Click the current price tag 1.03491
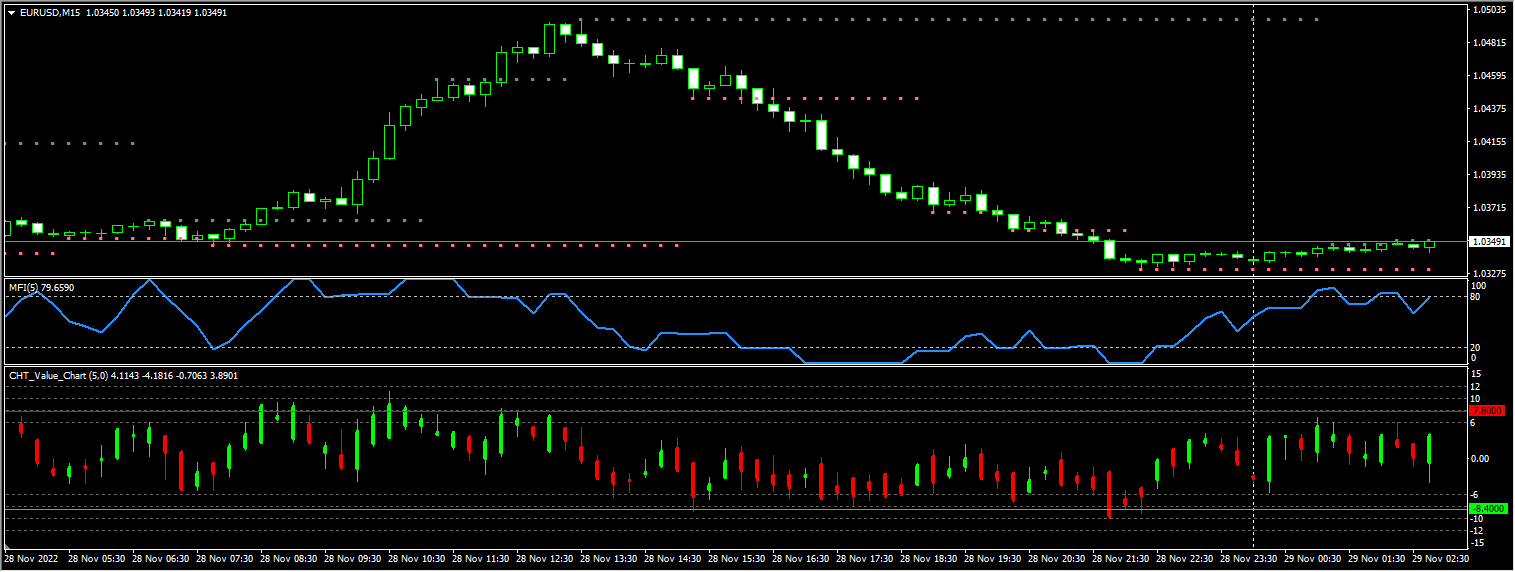 click(x=1489, y=242)
